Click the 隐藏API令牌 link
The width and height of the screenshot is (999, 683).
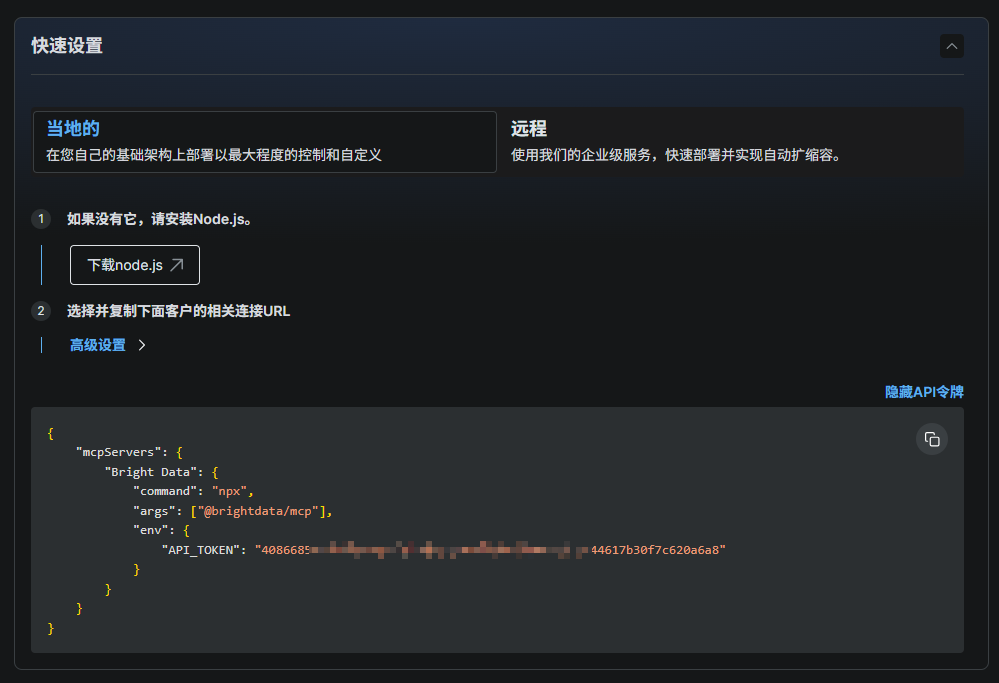point(924,392)
